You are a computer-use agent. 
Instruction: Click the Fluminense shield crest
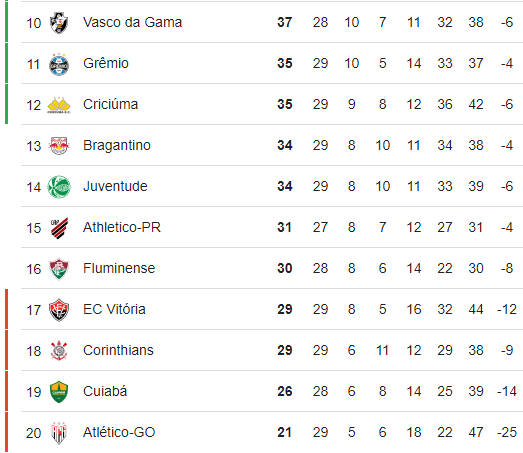coord(59,269)
